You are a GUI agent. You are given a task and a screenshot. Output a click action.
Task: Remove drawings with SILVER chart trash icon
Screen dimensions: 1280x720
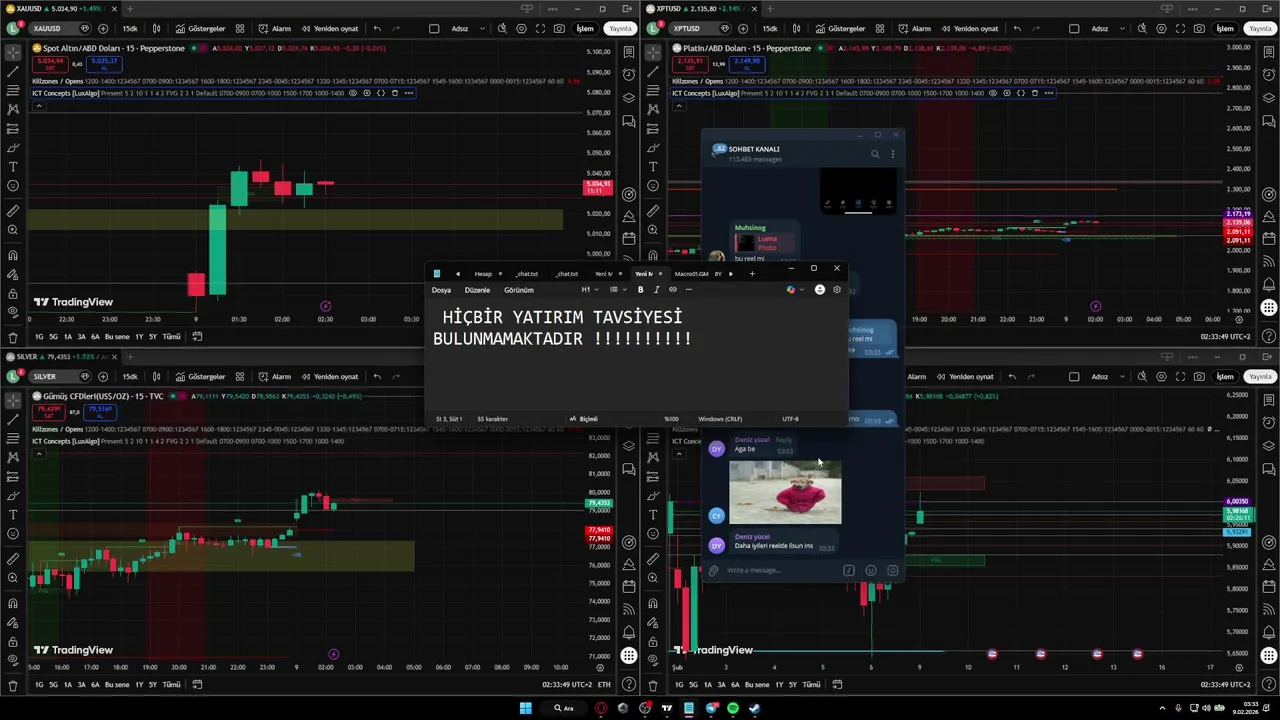[13, 685]
